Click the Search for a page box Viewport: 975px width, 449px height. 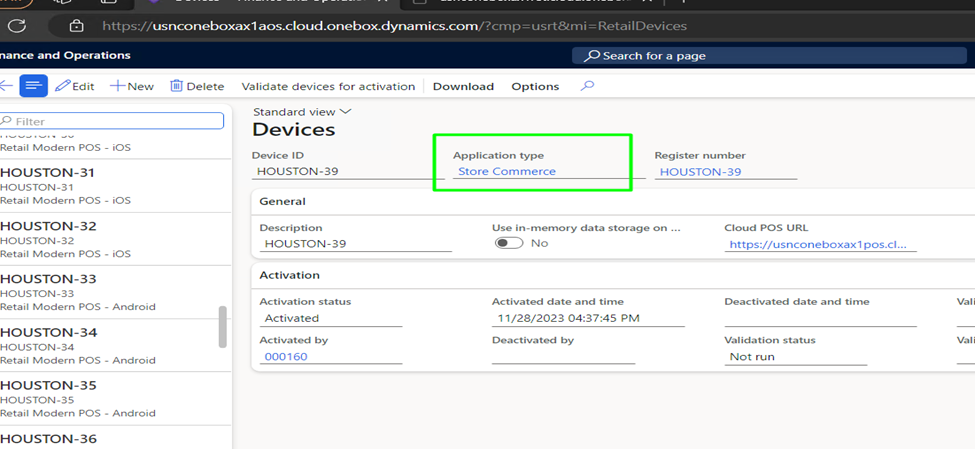pyautogui.click(x=770, y=56)
